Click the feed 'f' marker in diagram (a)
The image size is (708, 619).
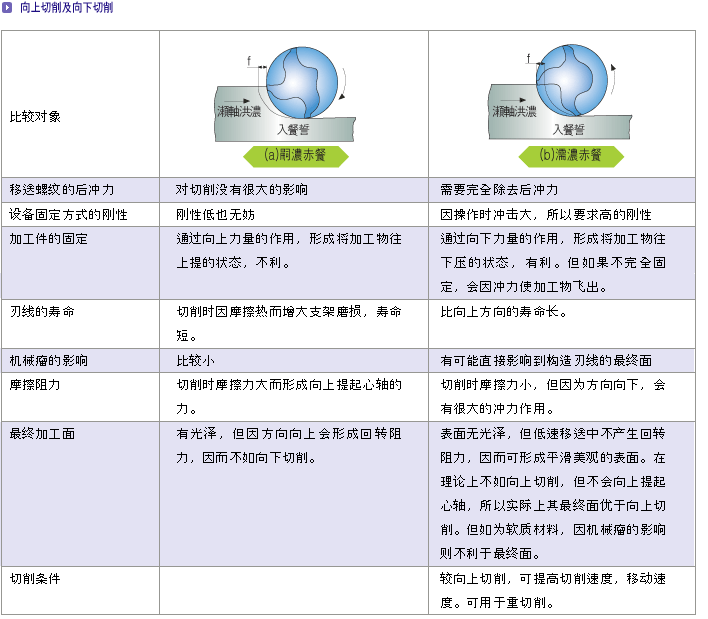tap(248, 62)
